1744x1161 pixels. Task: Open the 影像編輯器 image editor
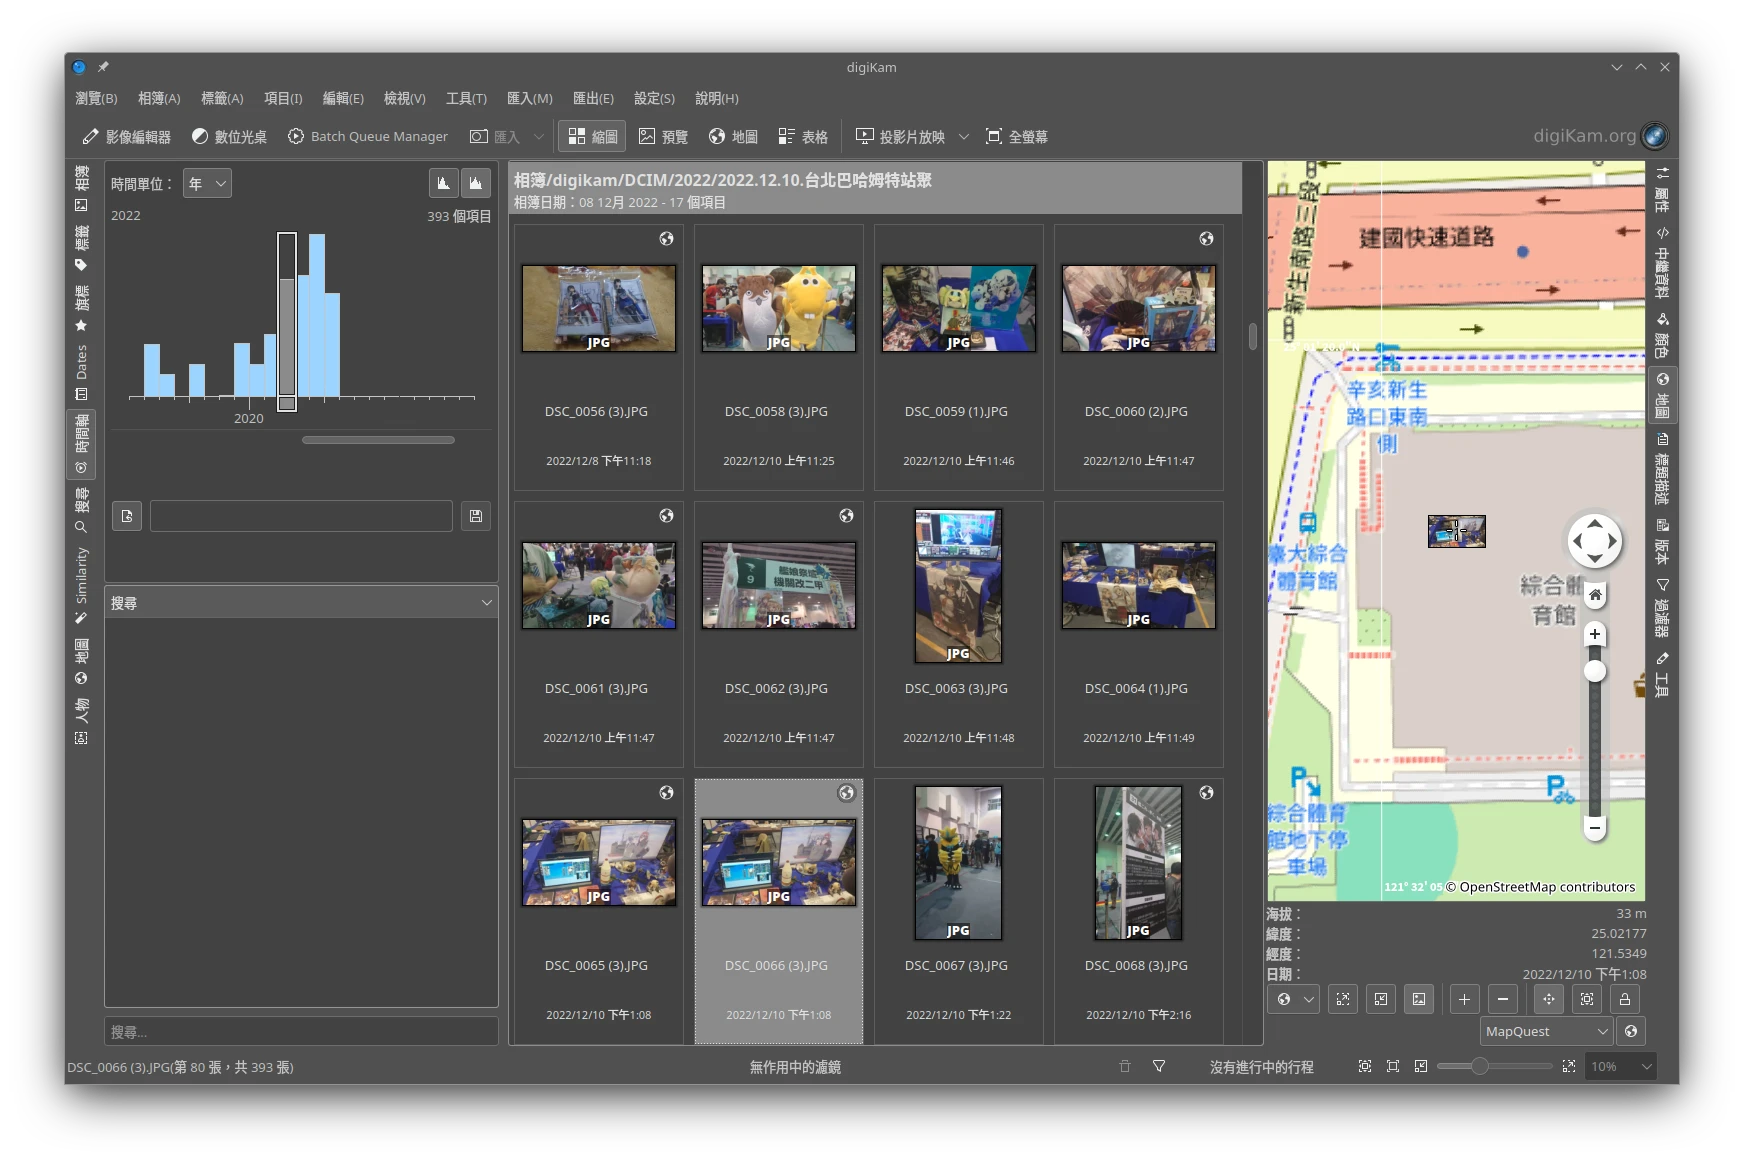pos(127,137)
